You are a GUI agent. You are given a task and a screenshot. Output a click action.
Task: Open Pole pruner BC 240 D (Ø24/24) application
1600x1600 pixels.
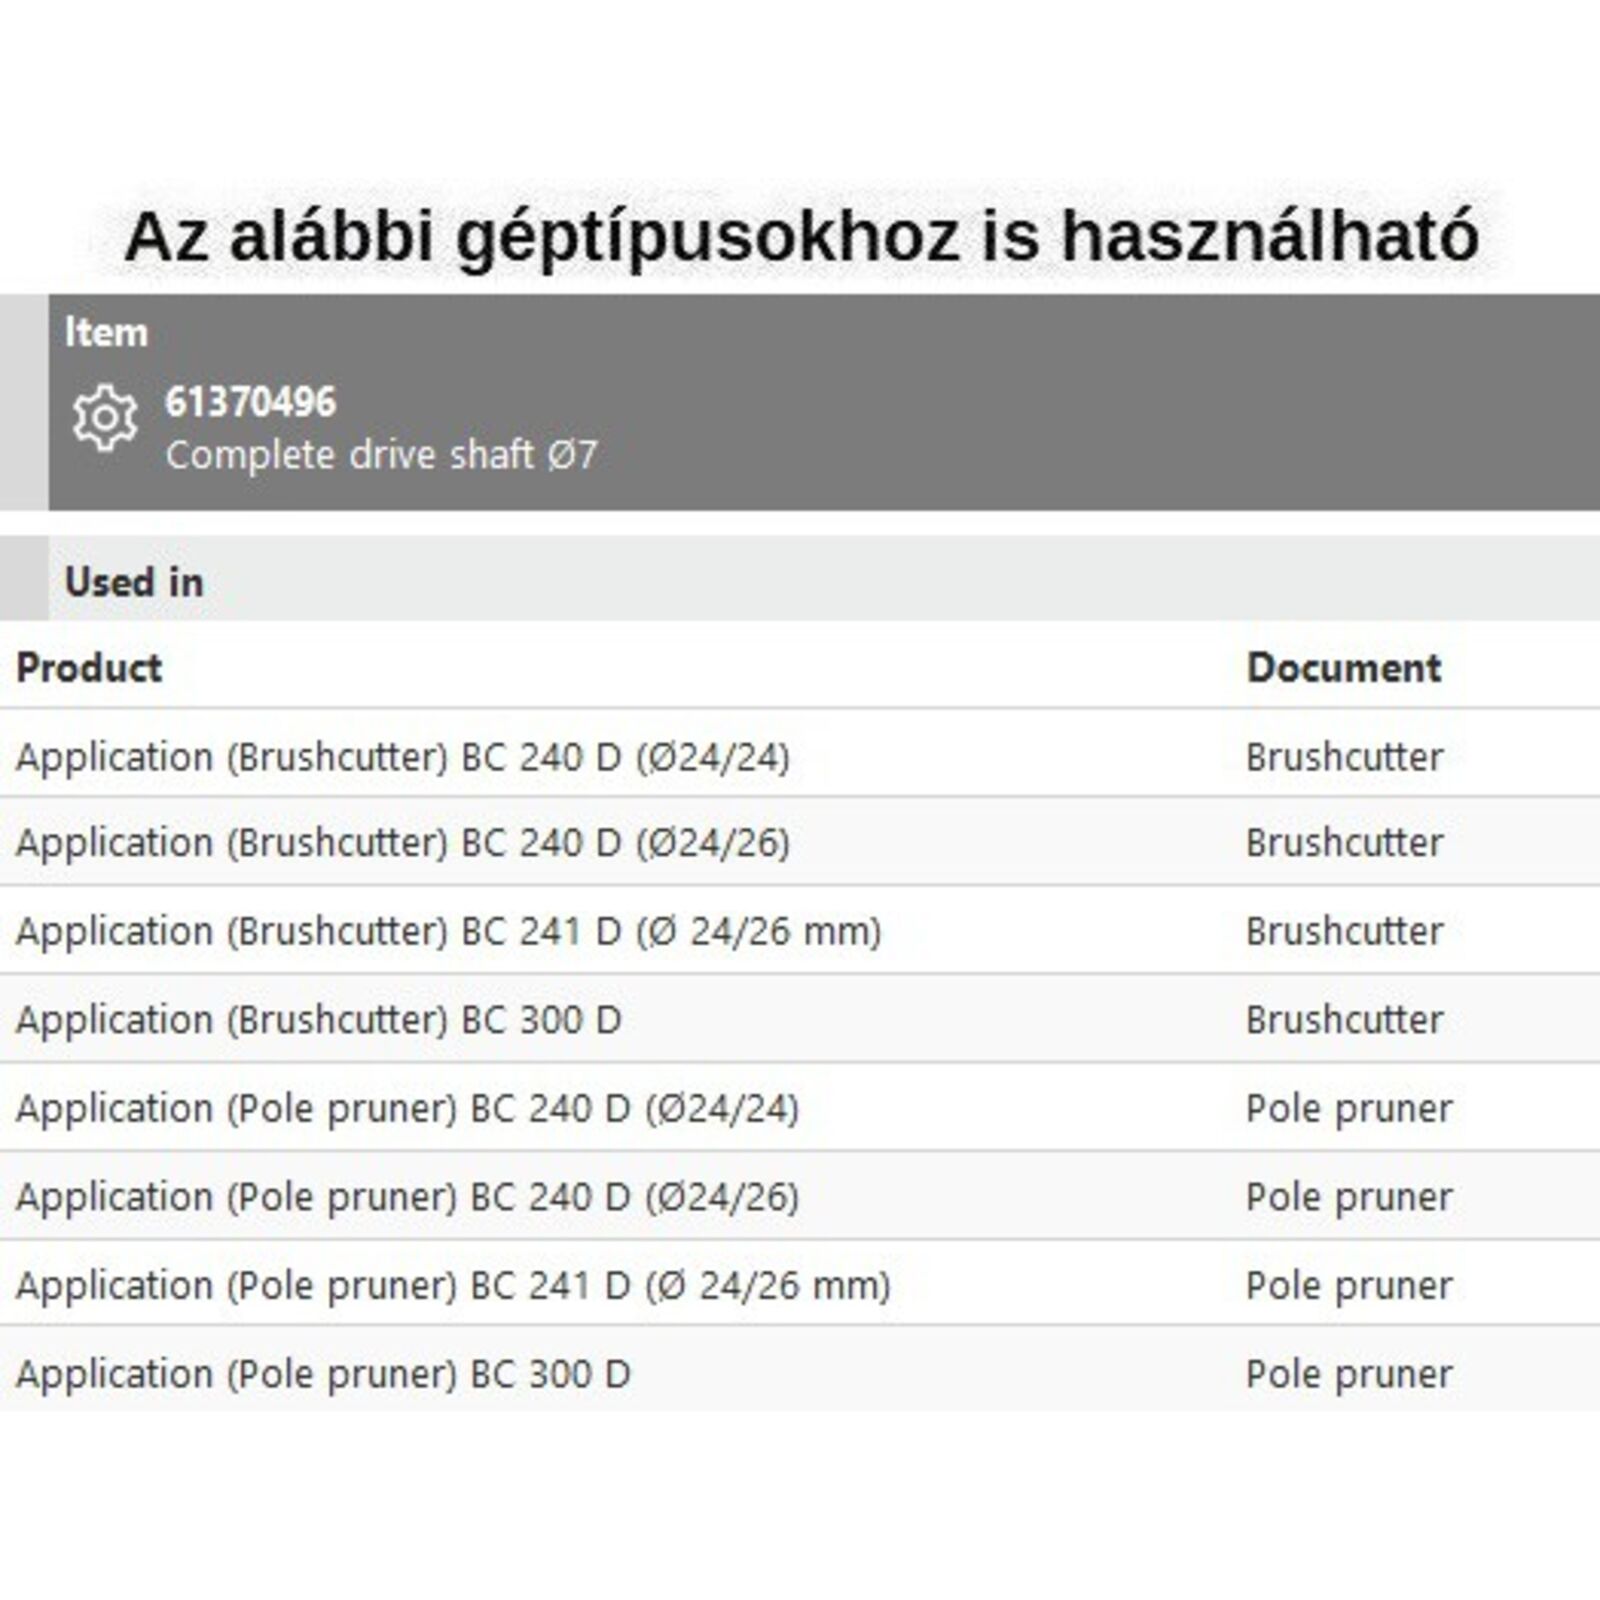[x=407, y=1108]
